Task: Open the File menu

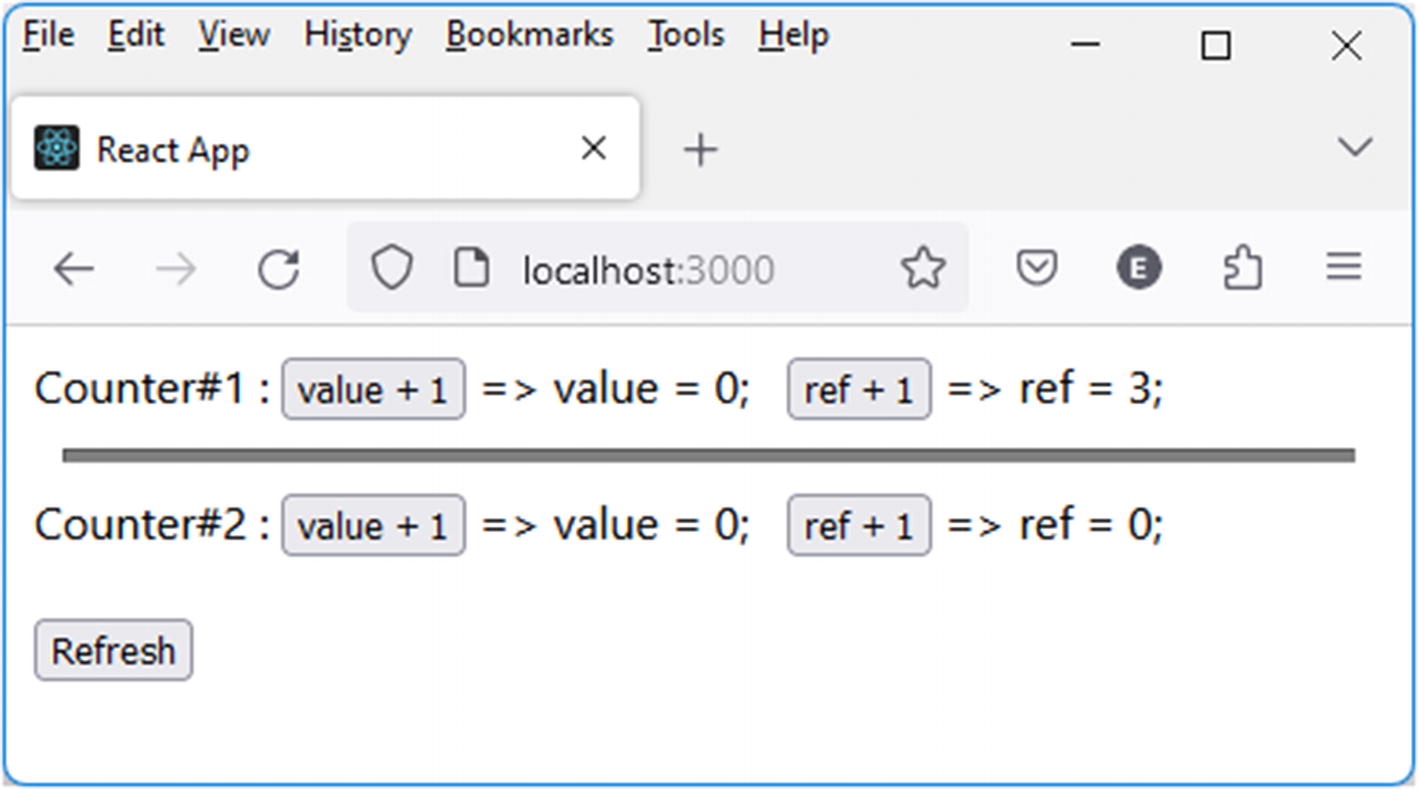Action: 48,35
